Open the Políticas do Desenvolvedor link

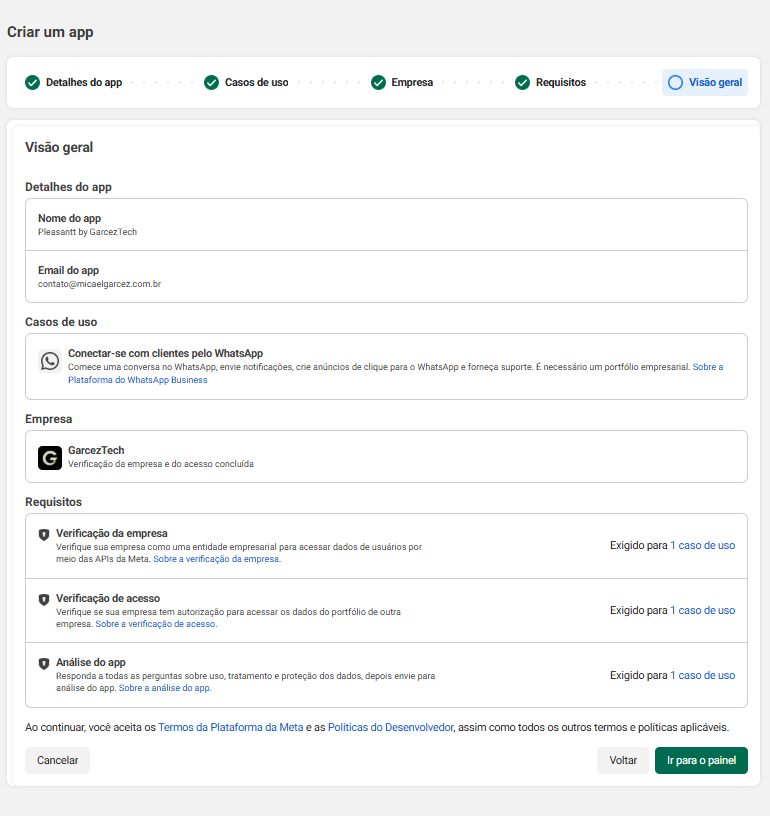click(x=390, y=727)
